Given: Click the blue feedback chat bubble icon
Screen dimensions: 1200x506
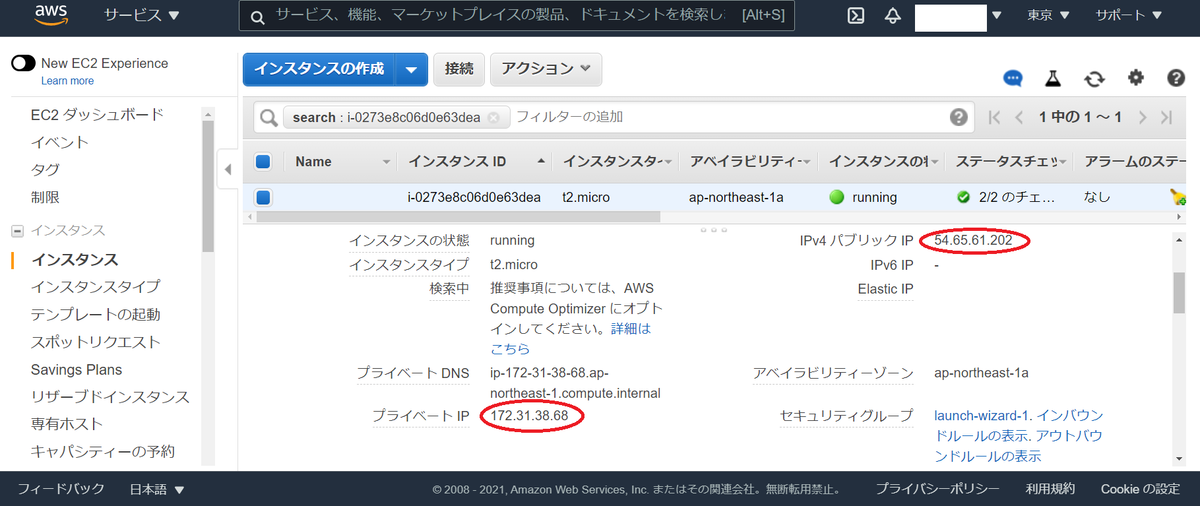Looking at the screenshot, I should (1013, 78).
